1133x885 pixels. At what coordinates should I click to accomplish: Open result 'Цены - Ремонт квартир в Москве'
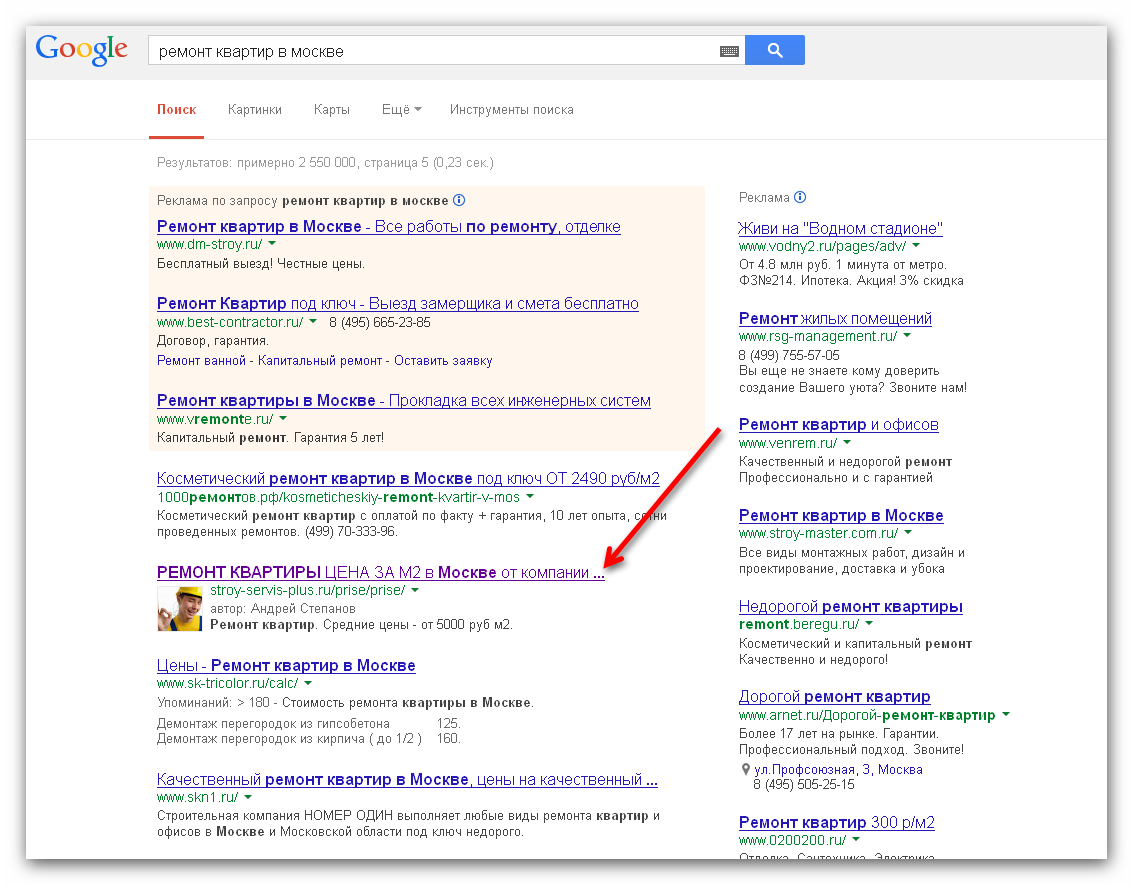click(x=286, y=665)
